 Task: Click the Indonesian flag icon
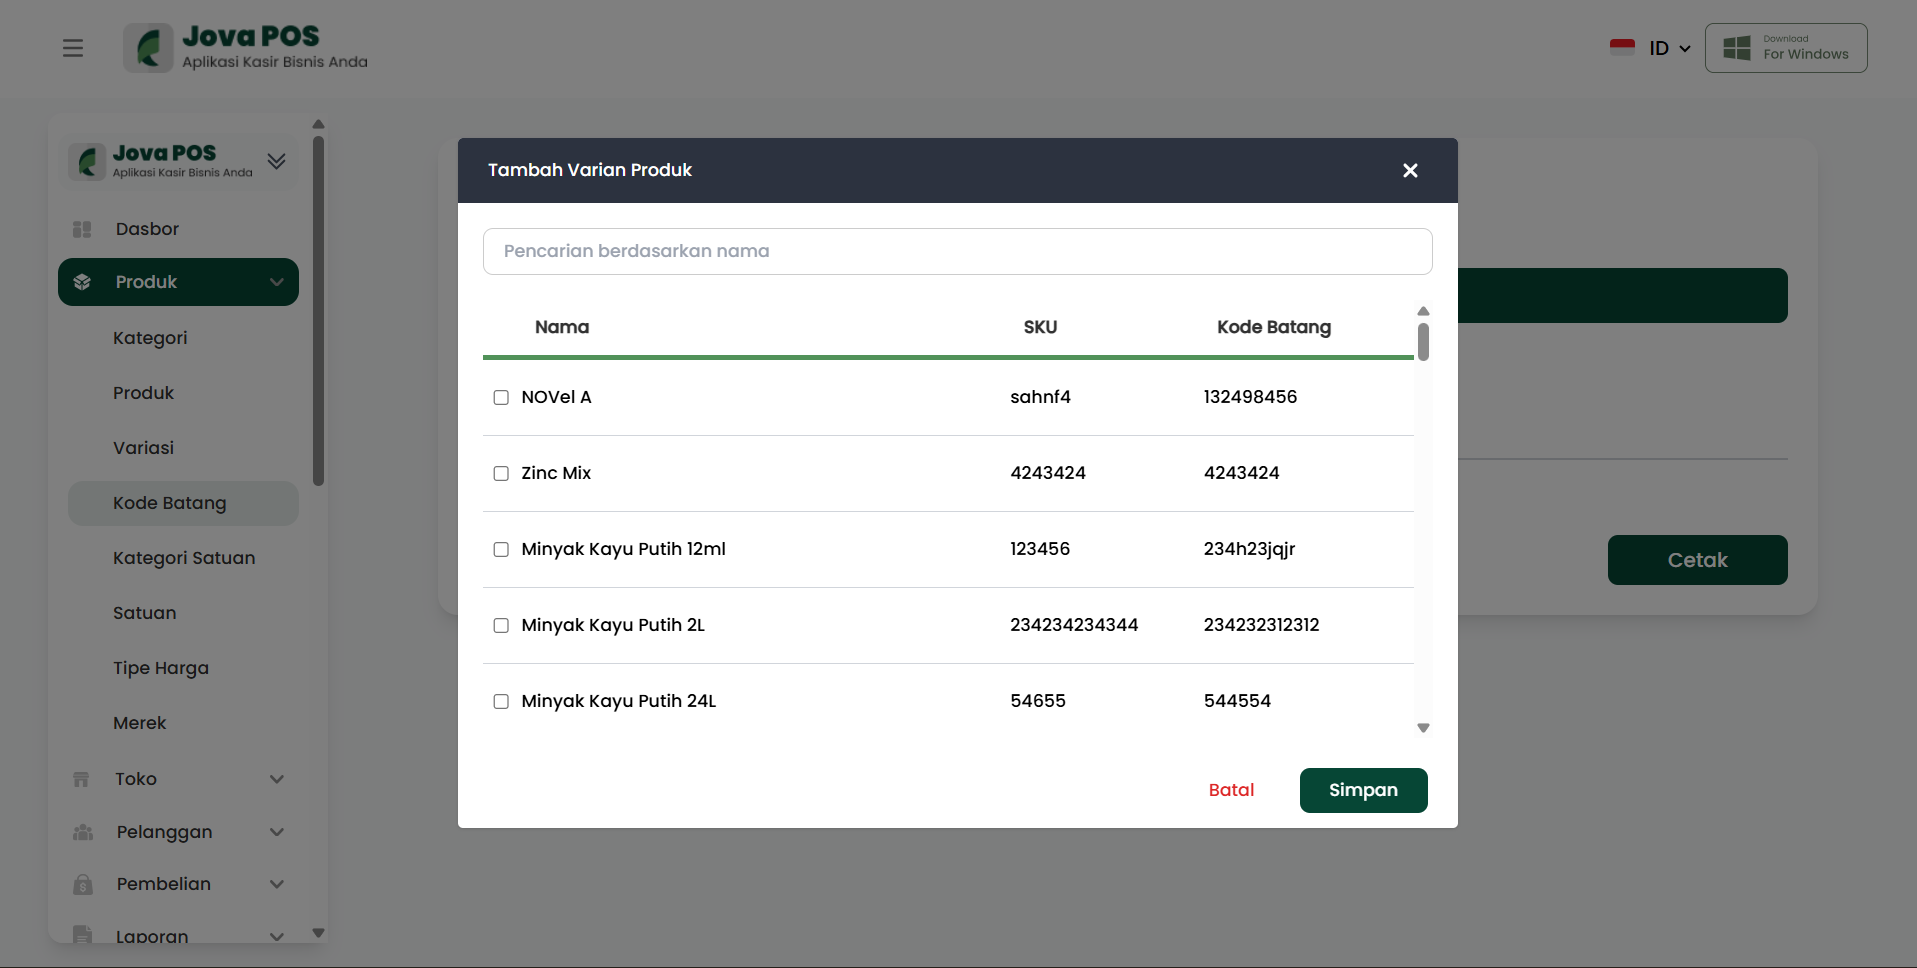pyautogui.click(x=1622, y=47)
